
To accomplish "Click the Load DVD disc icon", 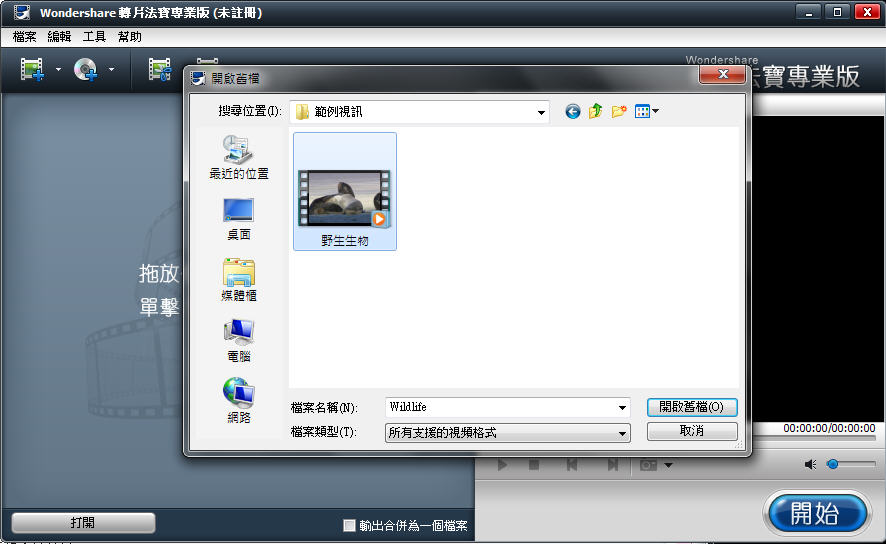I will pos(85,69).
